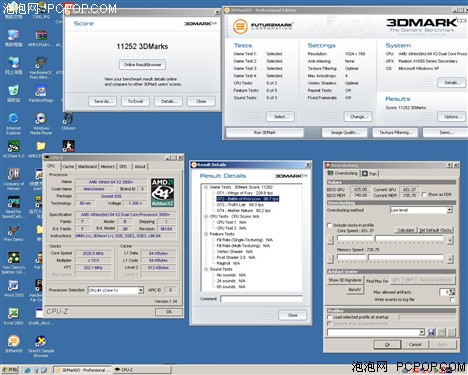
Task: Click the Calculate button in Overclocking
Action: pos(406,230)
